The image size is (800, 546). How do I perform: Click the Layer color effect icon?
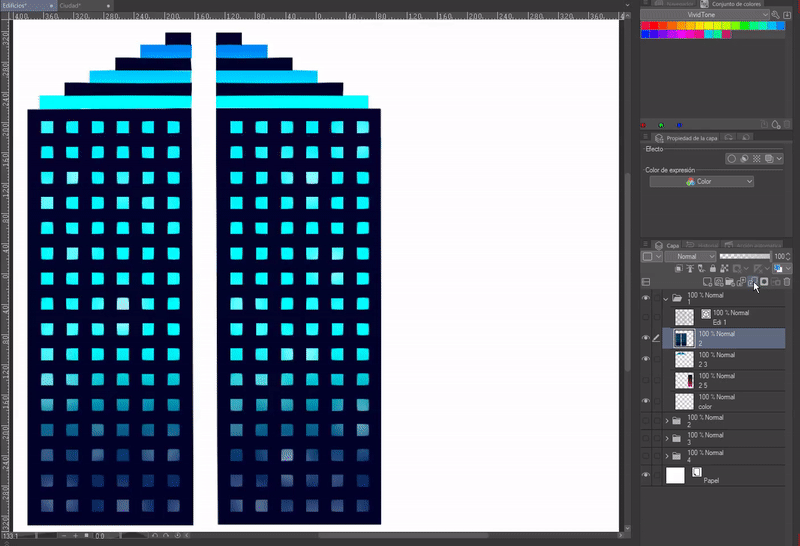point(769,159)
